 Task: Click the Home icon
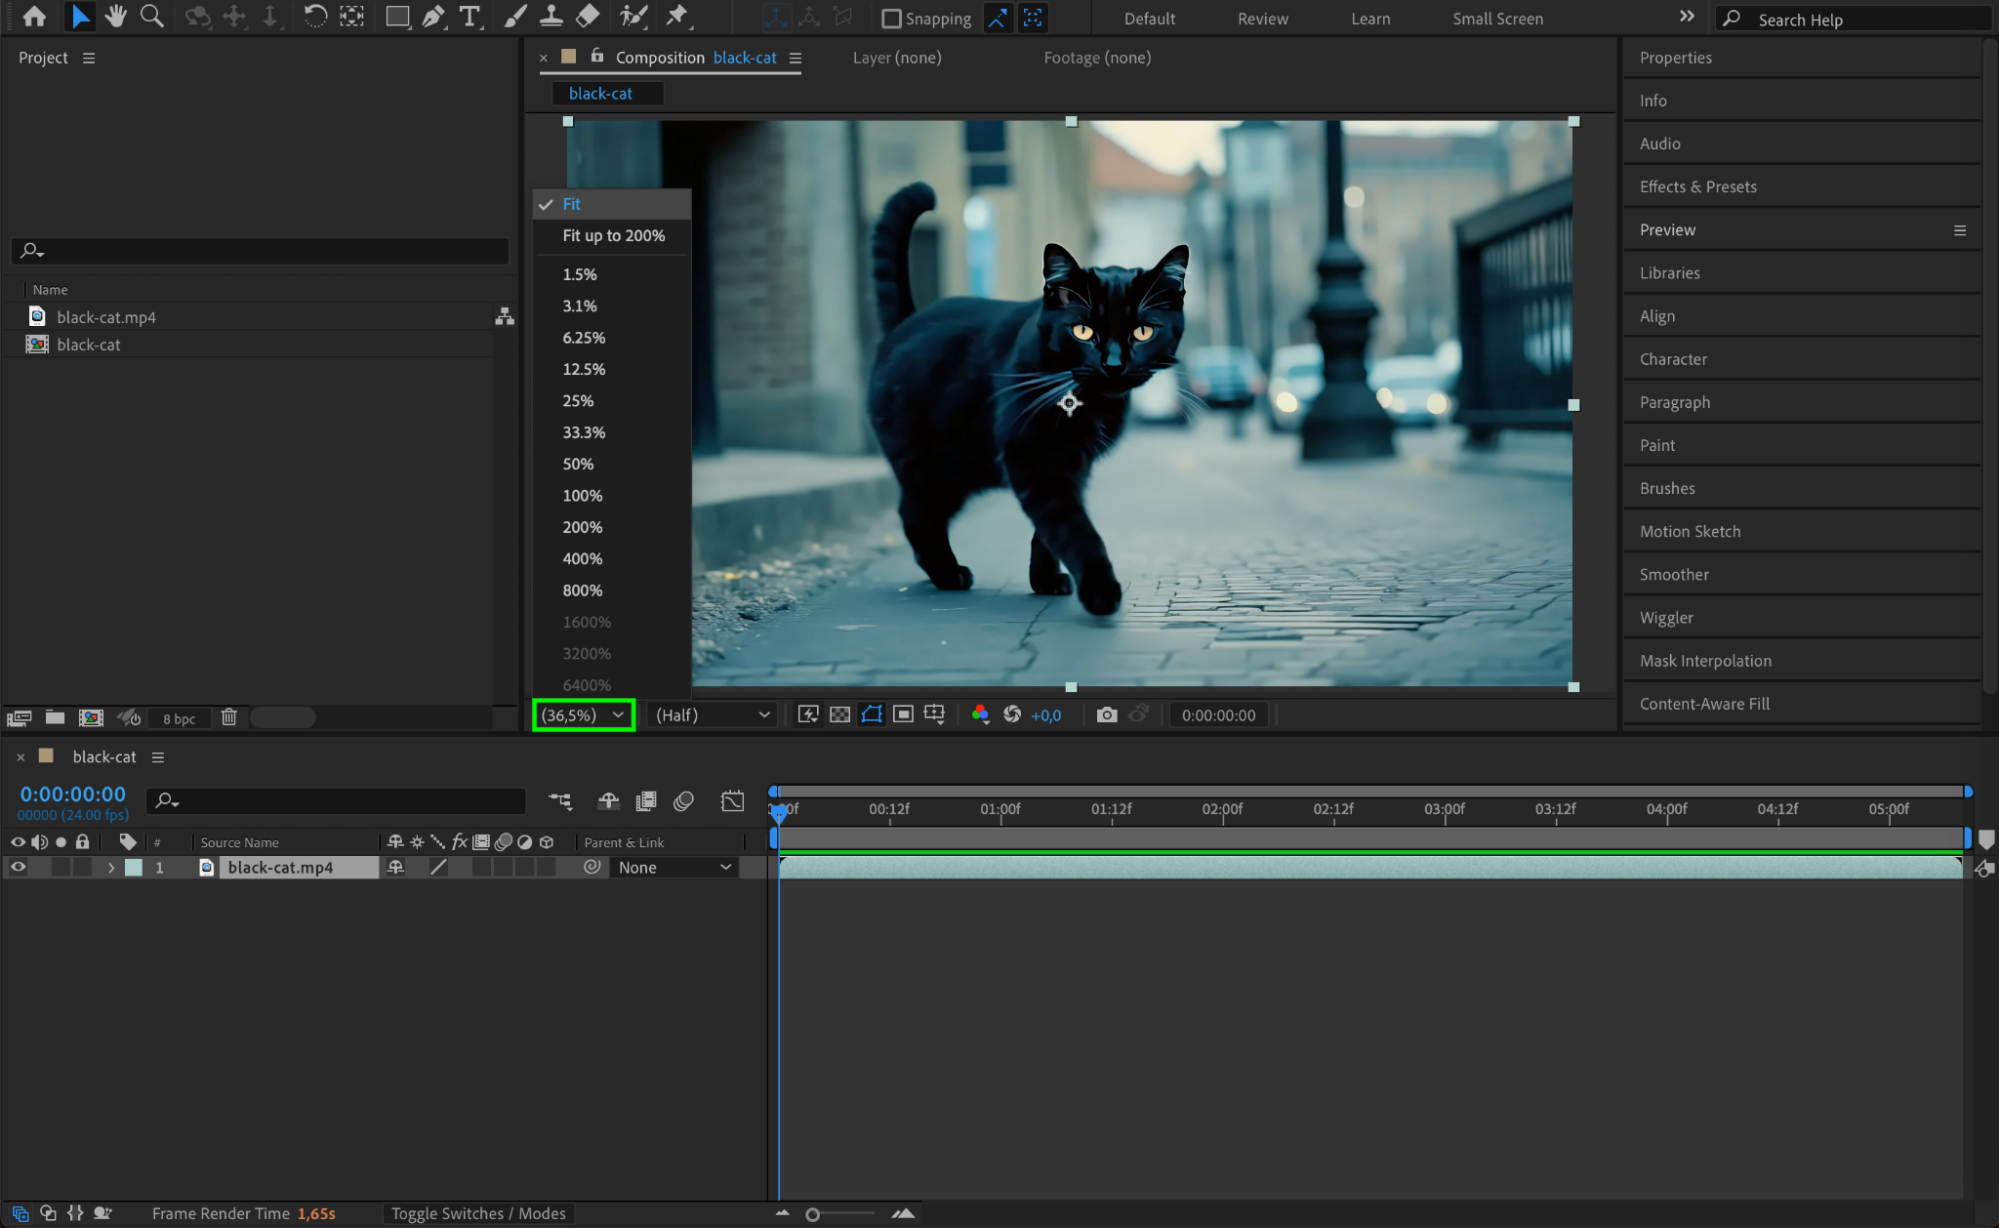(34, 16)
